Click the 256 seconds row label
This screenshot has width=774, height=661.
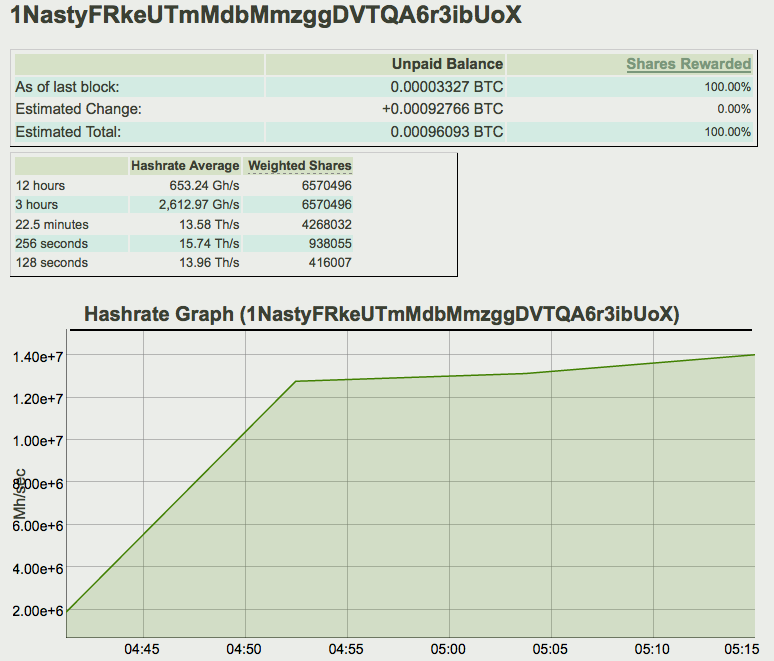[51, 243]
